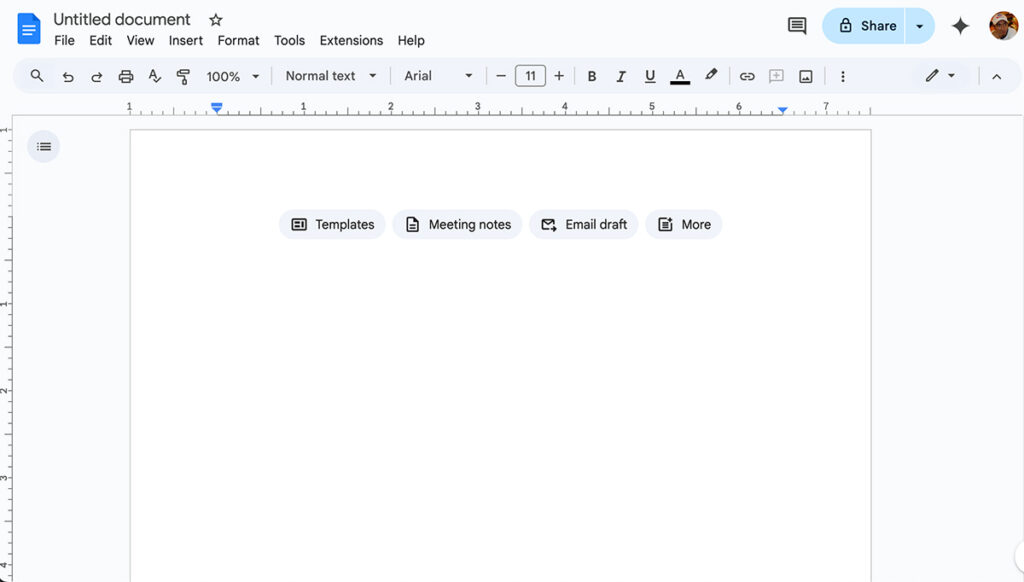Open the Ask Gemini sparkle icon
1024x582 pixels.
pos(960,26)
